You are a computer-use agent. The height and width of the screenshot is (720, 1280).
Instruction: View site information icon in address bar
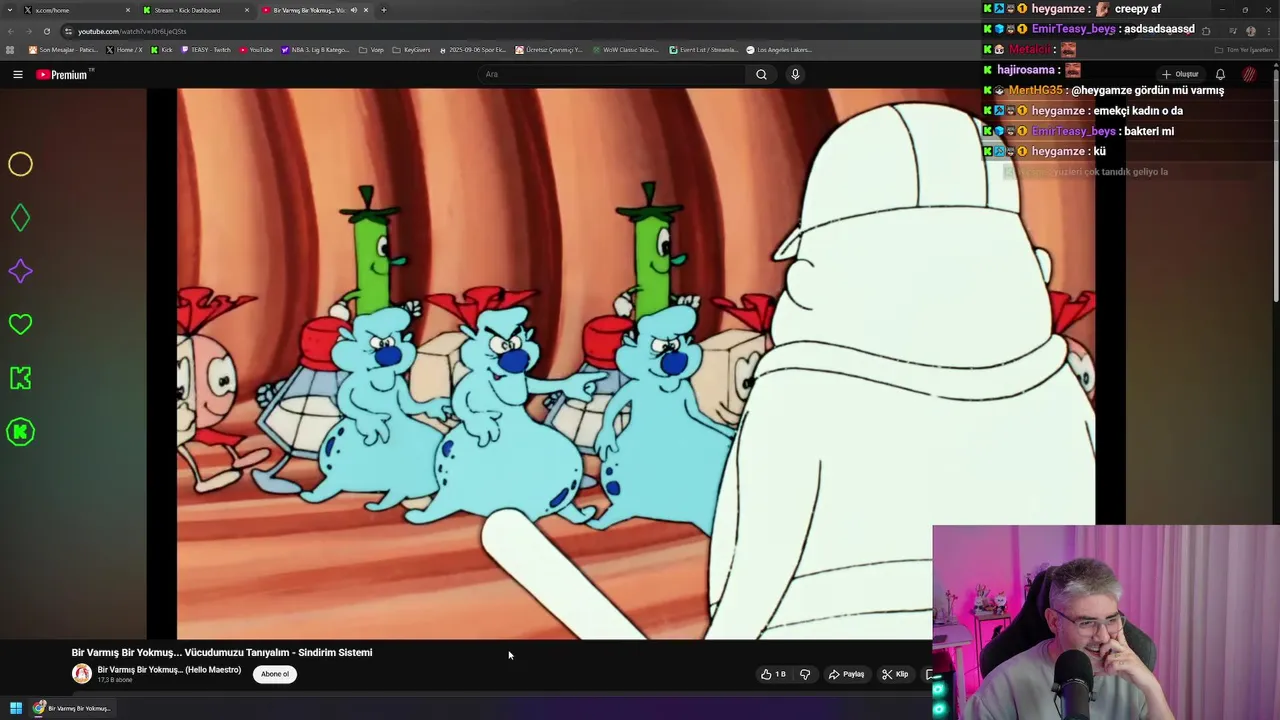[x=68, y=31]
